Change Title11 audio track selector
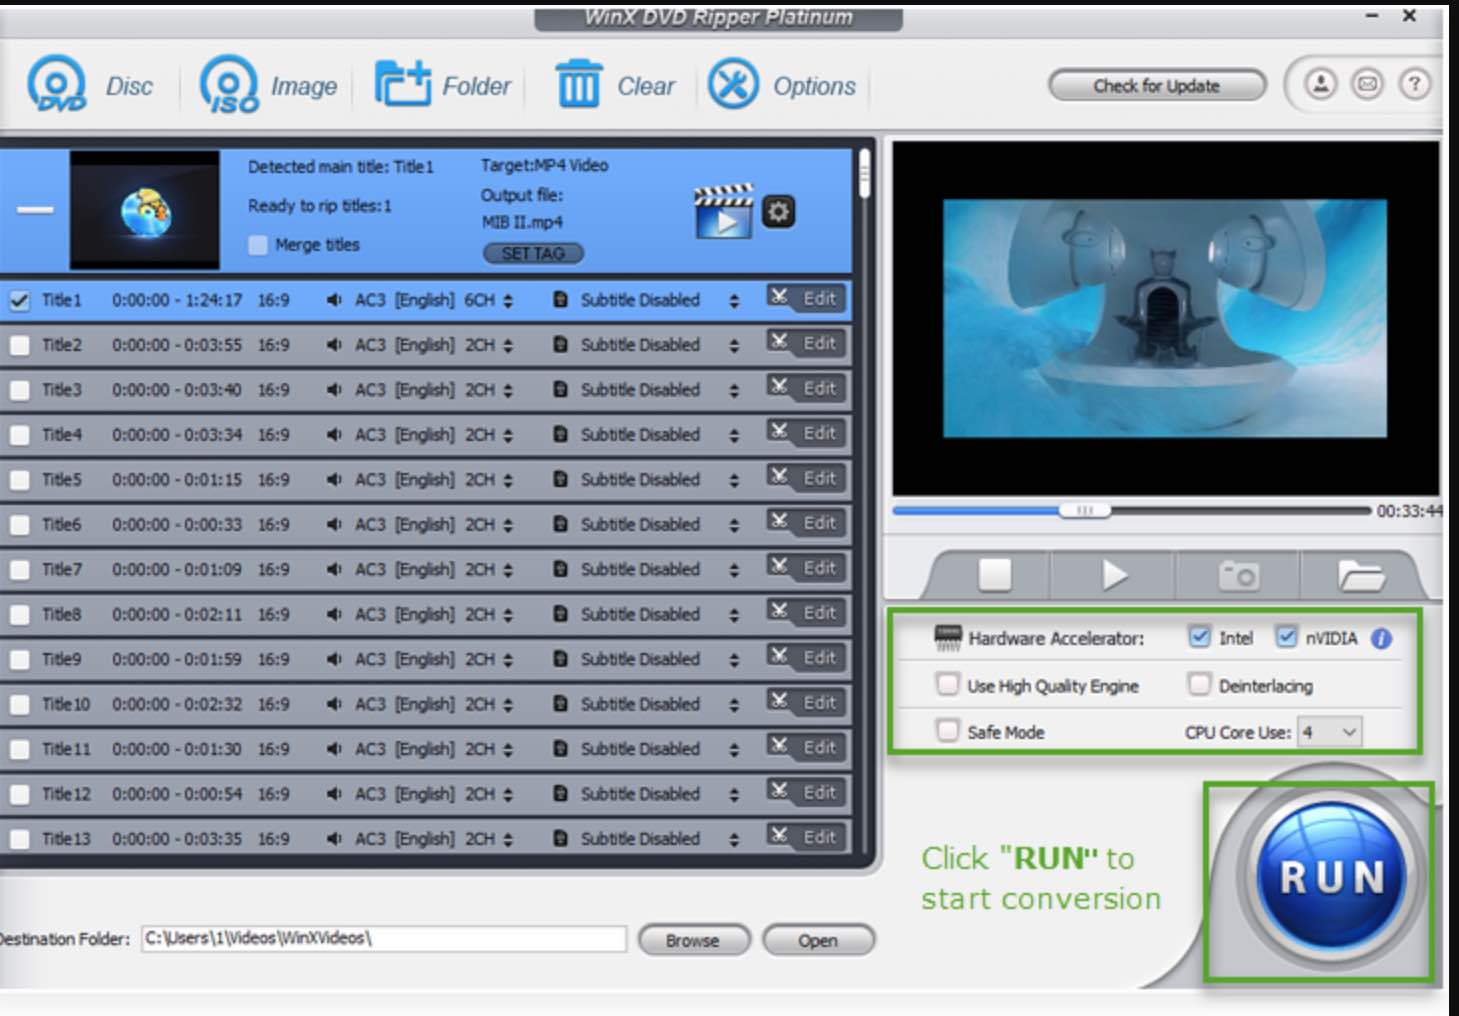Image resolution: width=1459 pixels, height=1016 pixels. [x=508, y=749]
